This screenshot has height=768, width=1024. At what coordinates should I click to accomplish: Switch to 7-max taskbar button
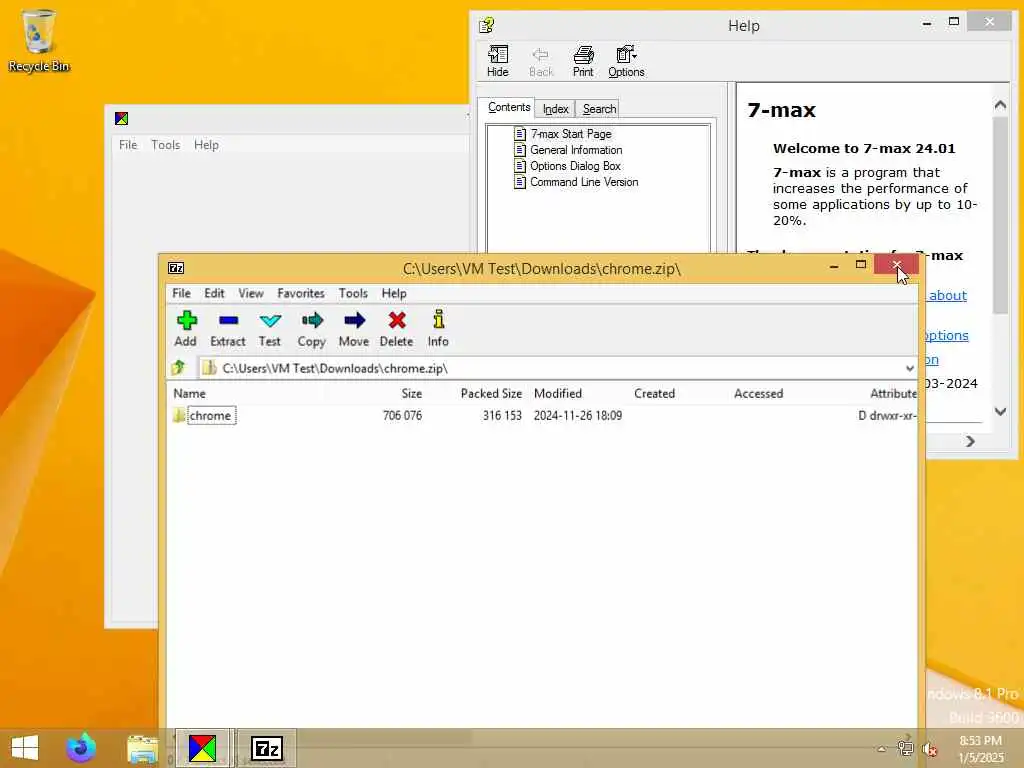point(202,748)
